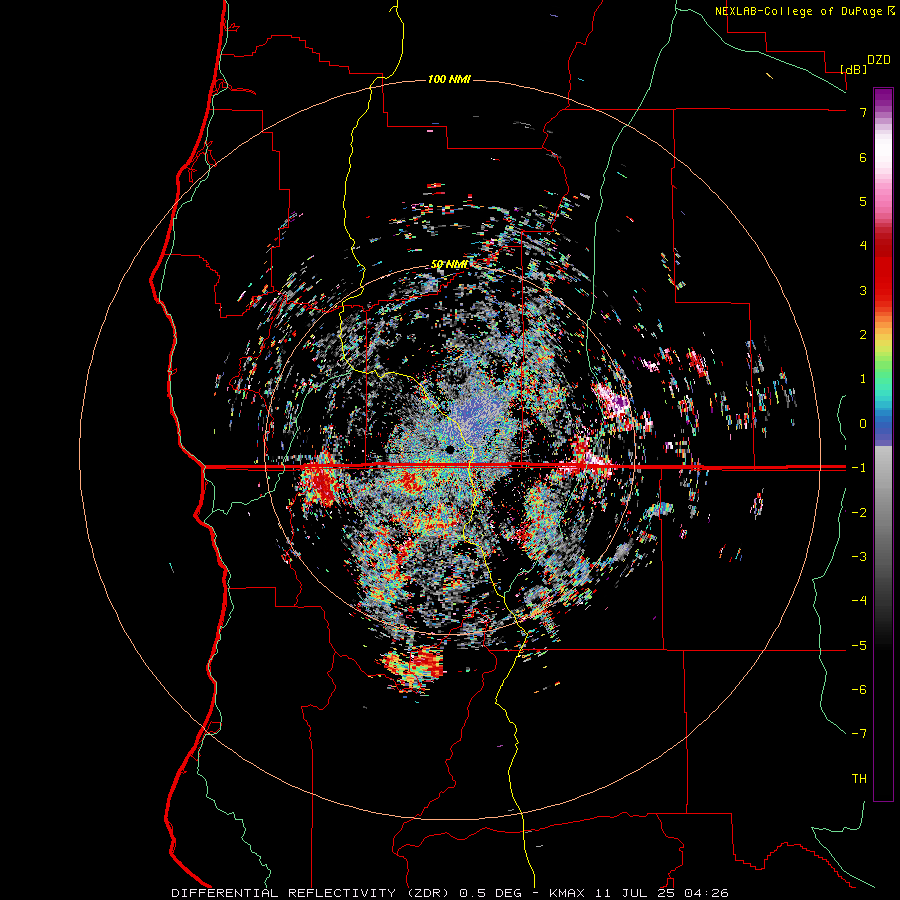The height and width of the screenshot is (900, 900).
Task: Click the color scale value -5
Action: point(859,645)
